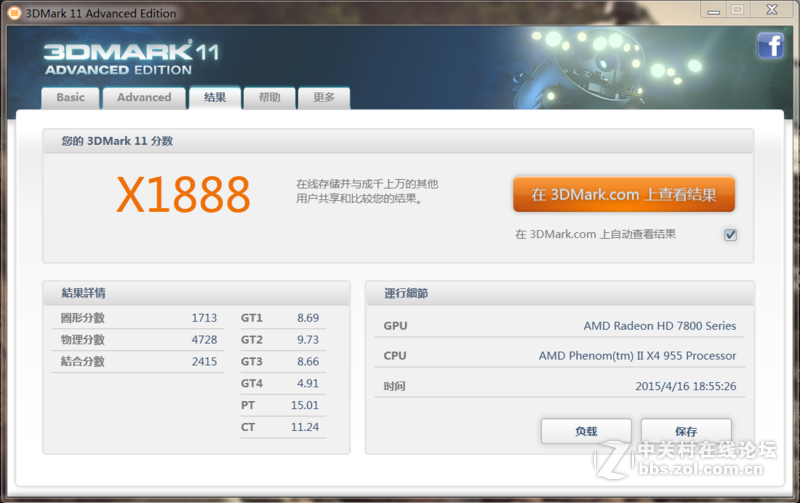The width and height of the screenshot is (800, 503).
Task: Click the GT2 value 9.73
Action: point(308,340)
